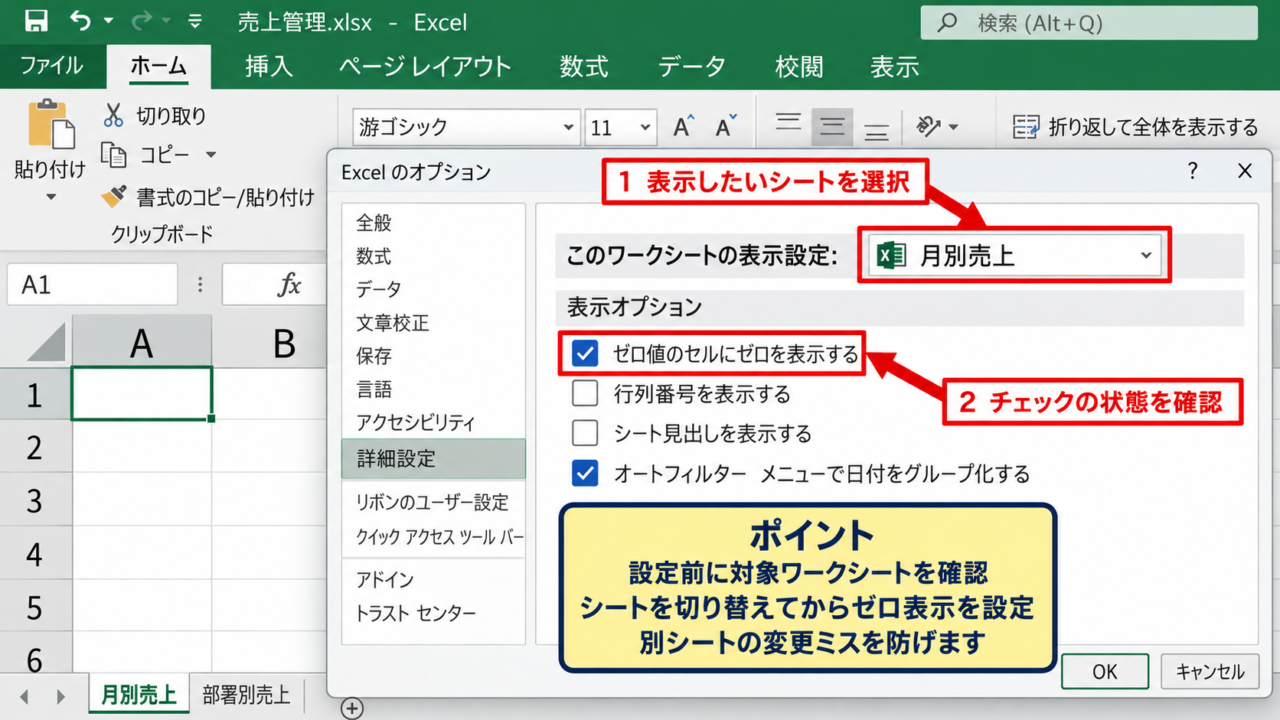Click the next sheet scroll arrow
This screenshot has height=720, width=1280.
tap(60, 696)
